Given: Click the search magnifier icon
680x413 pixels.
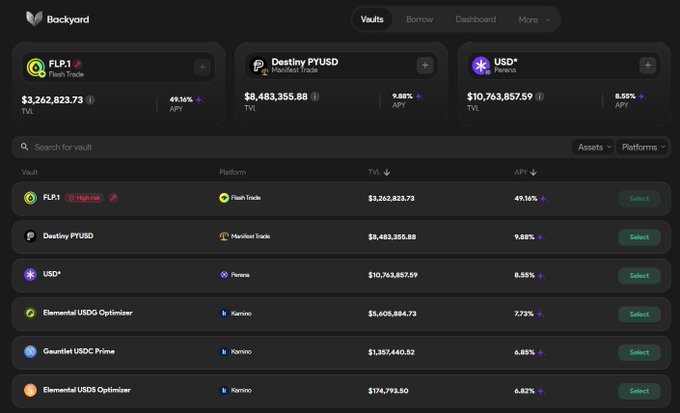Looking at the screenshot, I should point(25,147).
